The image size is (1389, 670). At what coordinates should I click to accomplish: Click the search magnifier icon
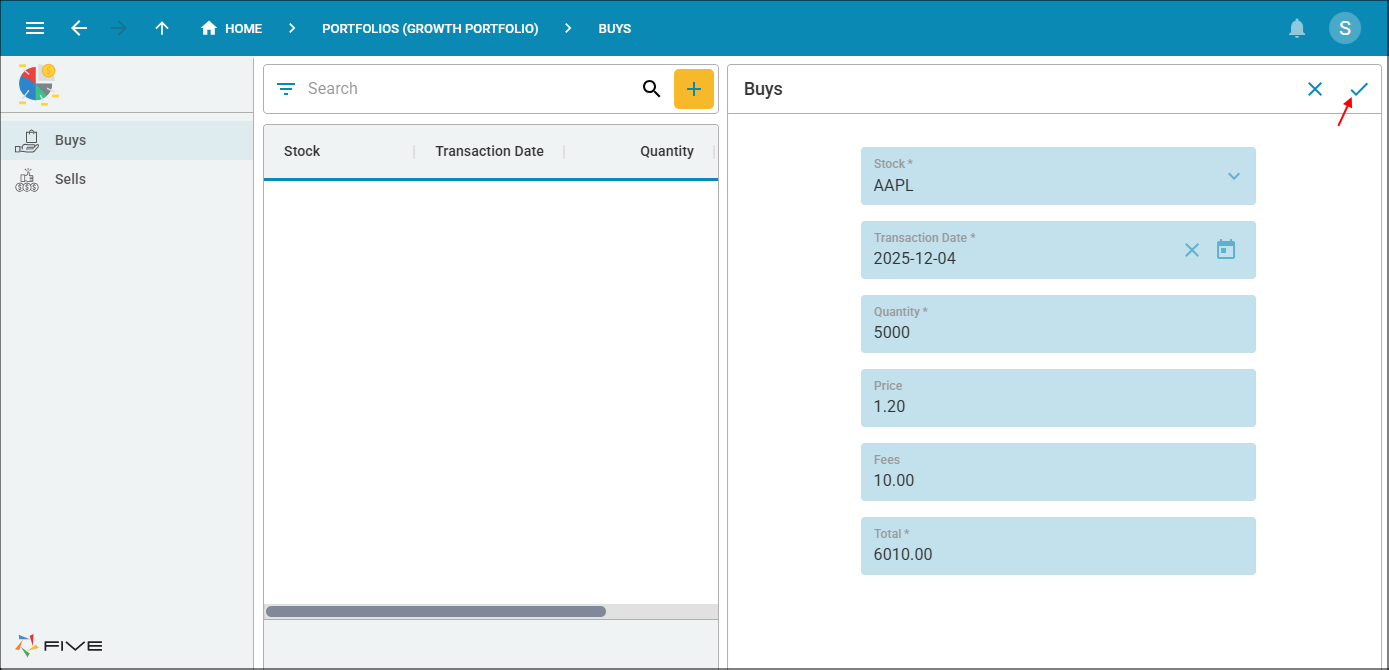coord(651,89)
